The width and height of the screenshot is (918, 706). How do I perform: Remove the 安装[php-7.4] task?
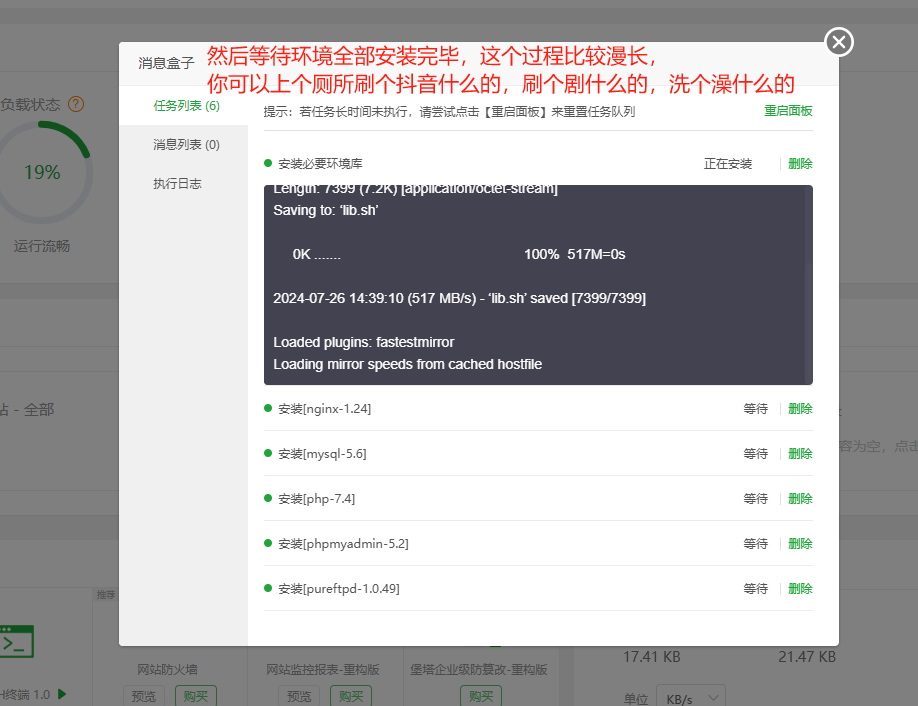coord(800,499)
